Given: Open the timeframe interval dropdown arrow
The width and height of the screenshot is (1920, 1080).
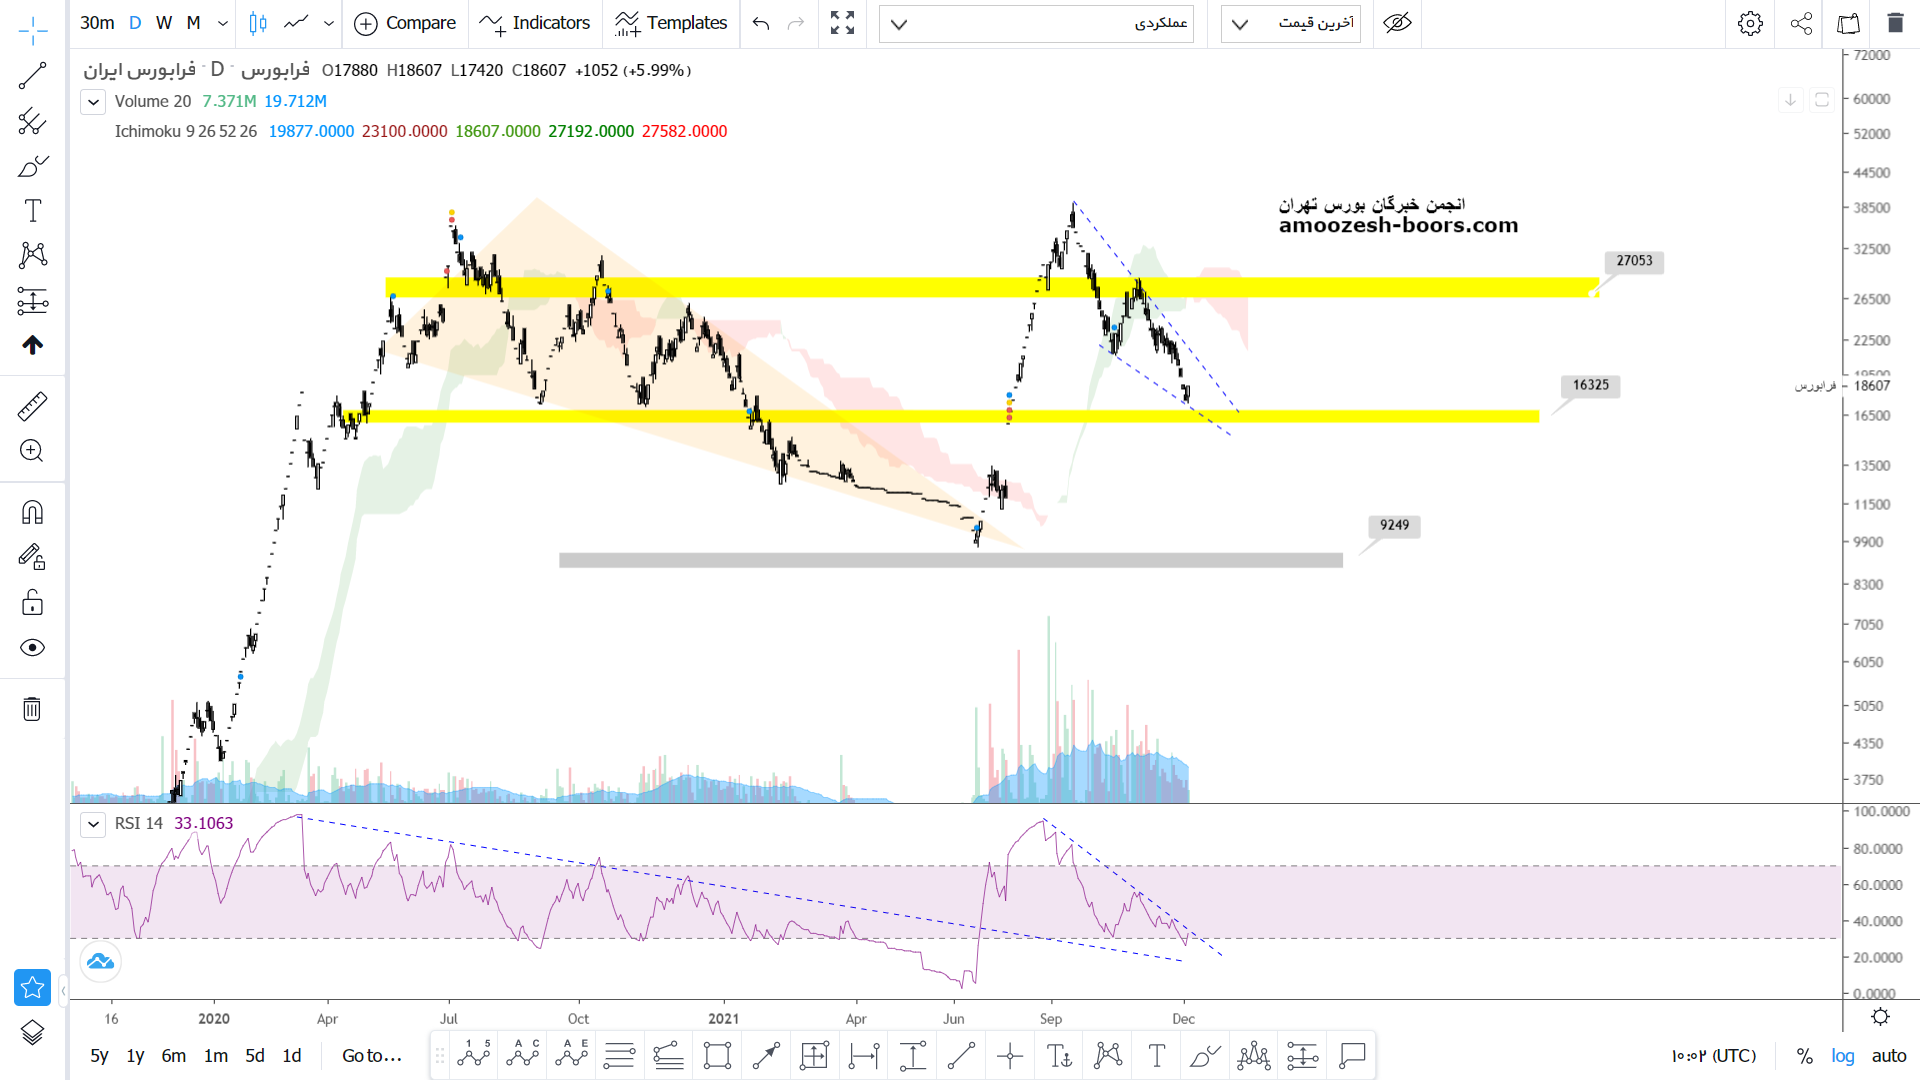Looking at the screenshot, I should [223, 23].
